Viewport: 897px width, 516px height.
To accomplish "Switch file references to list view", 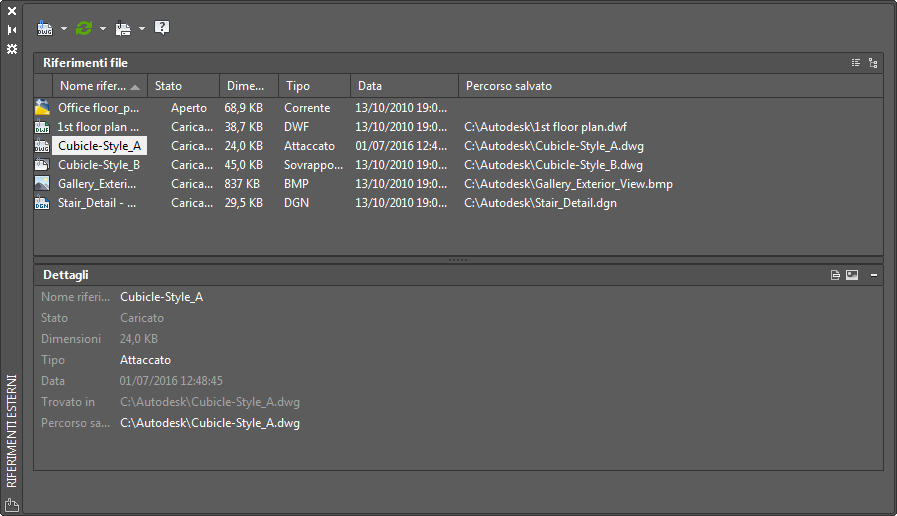I will 856,63.
